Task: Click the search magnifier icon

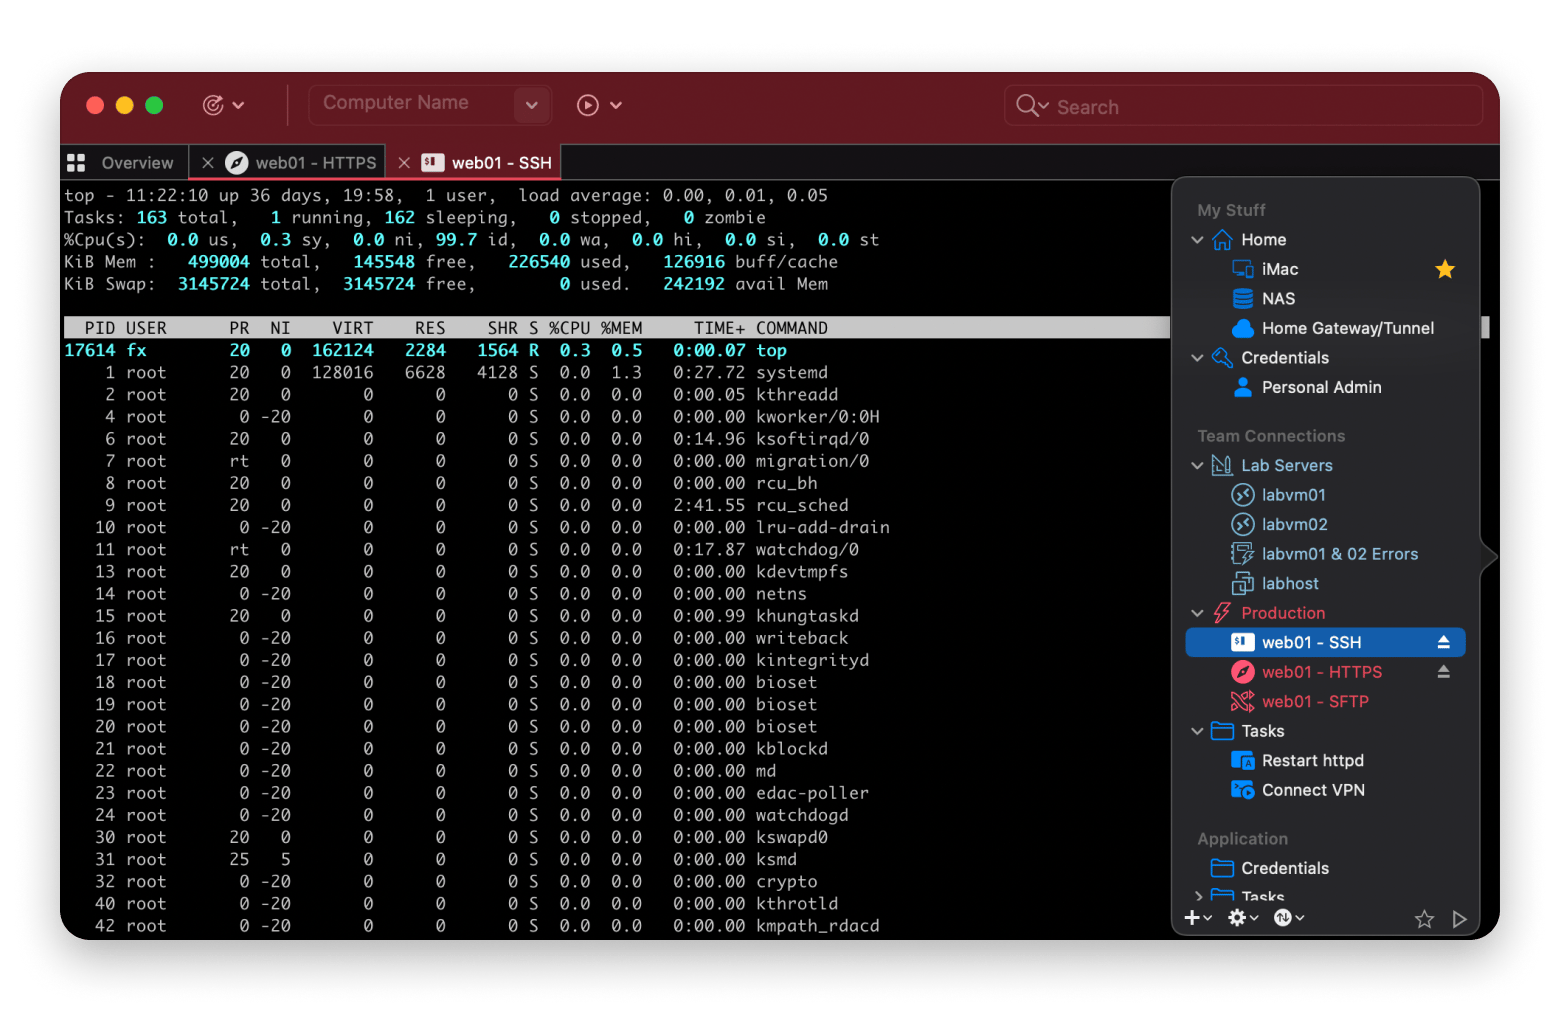Action: coord(1027,106)
